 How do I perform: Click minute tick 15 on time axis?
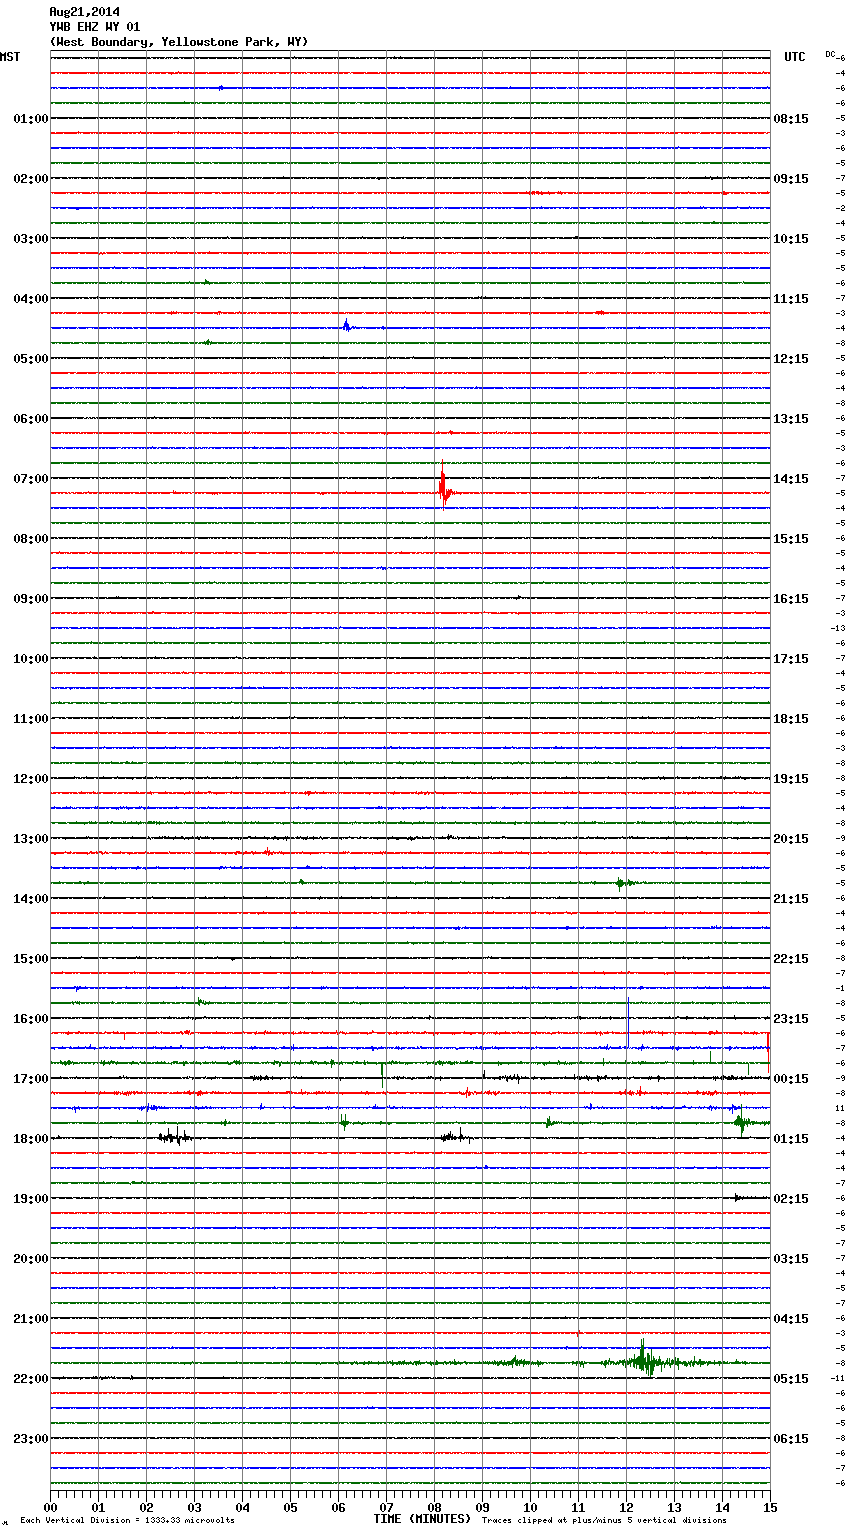(x=770, y=1507)
